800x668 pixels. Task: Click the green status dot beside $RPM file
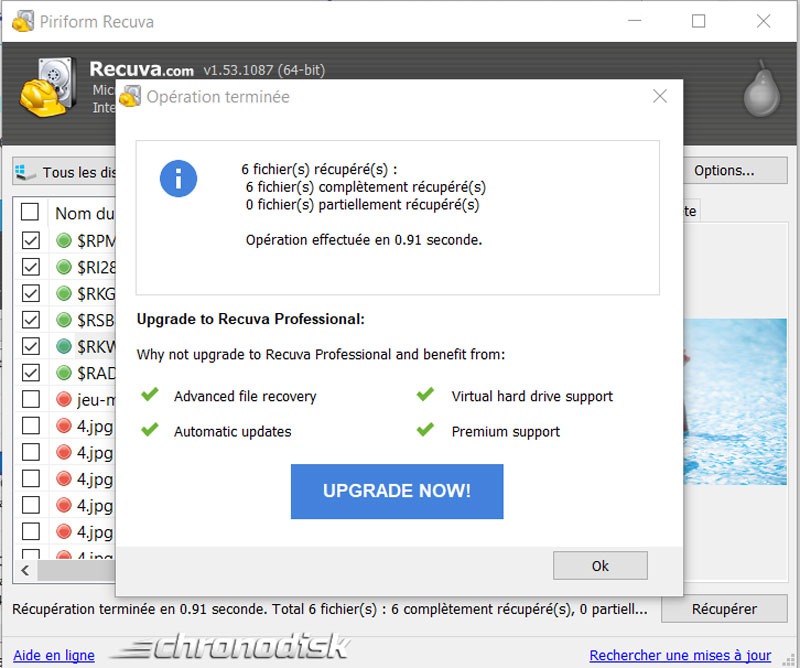[64, 240]
